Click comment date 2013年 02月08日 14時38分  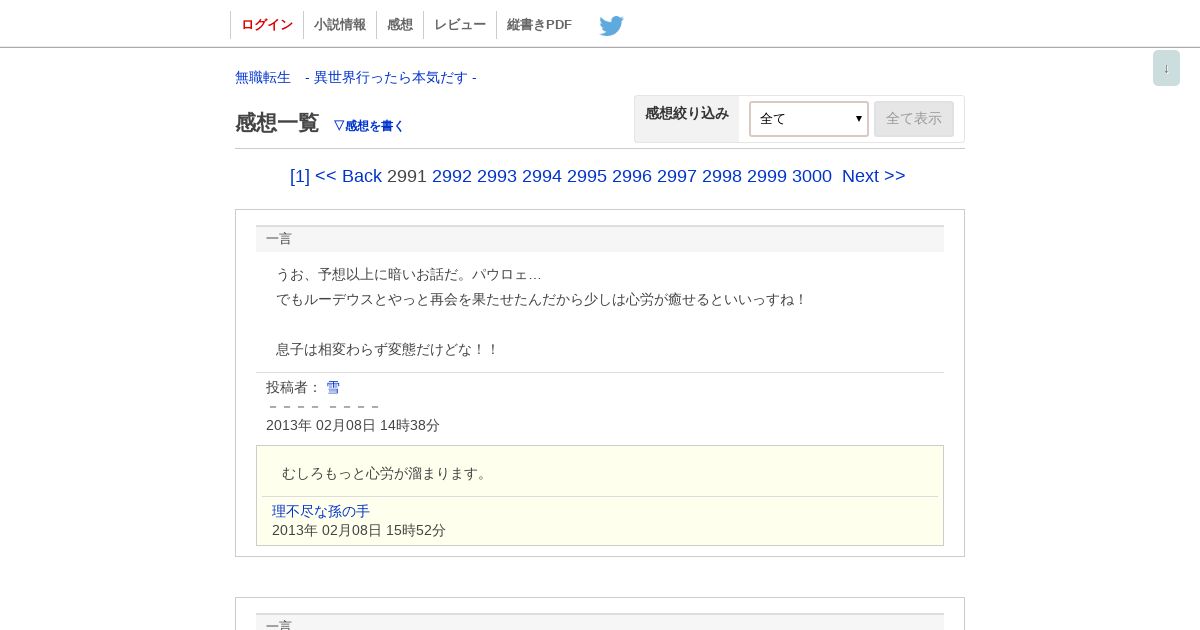353,425
